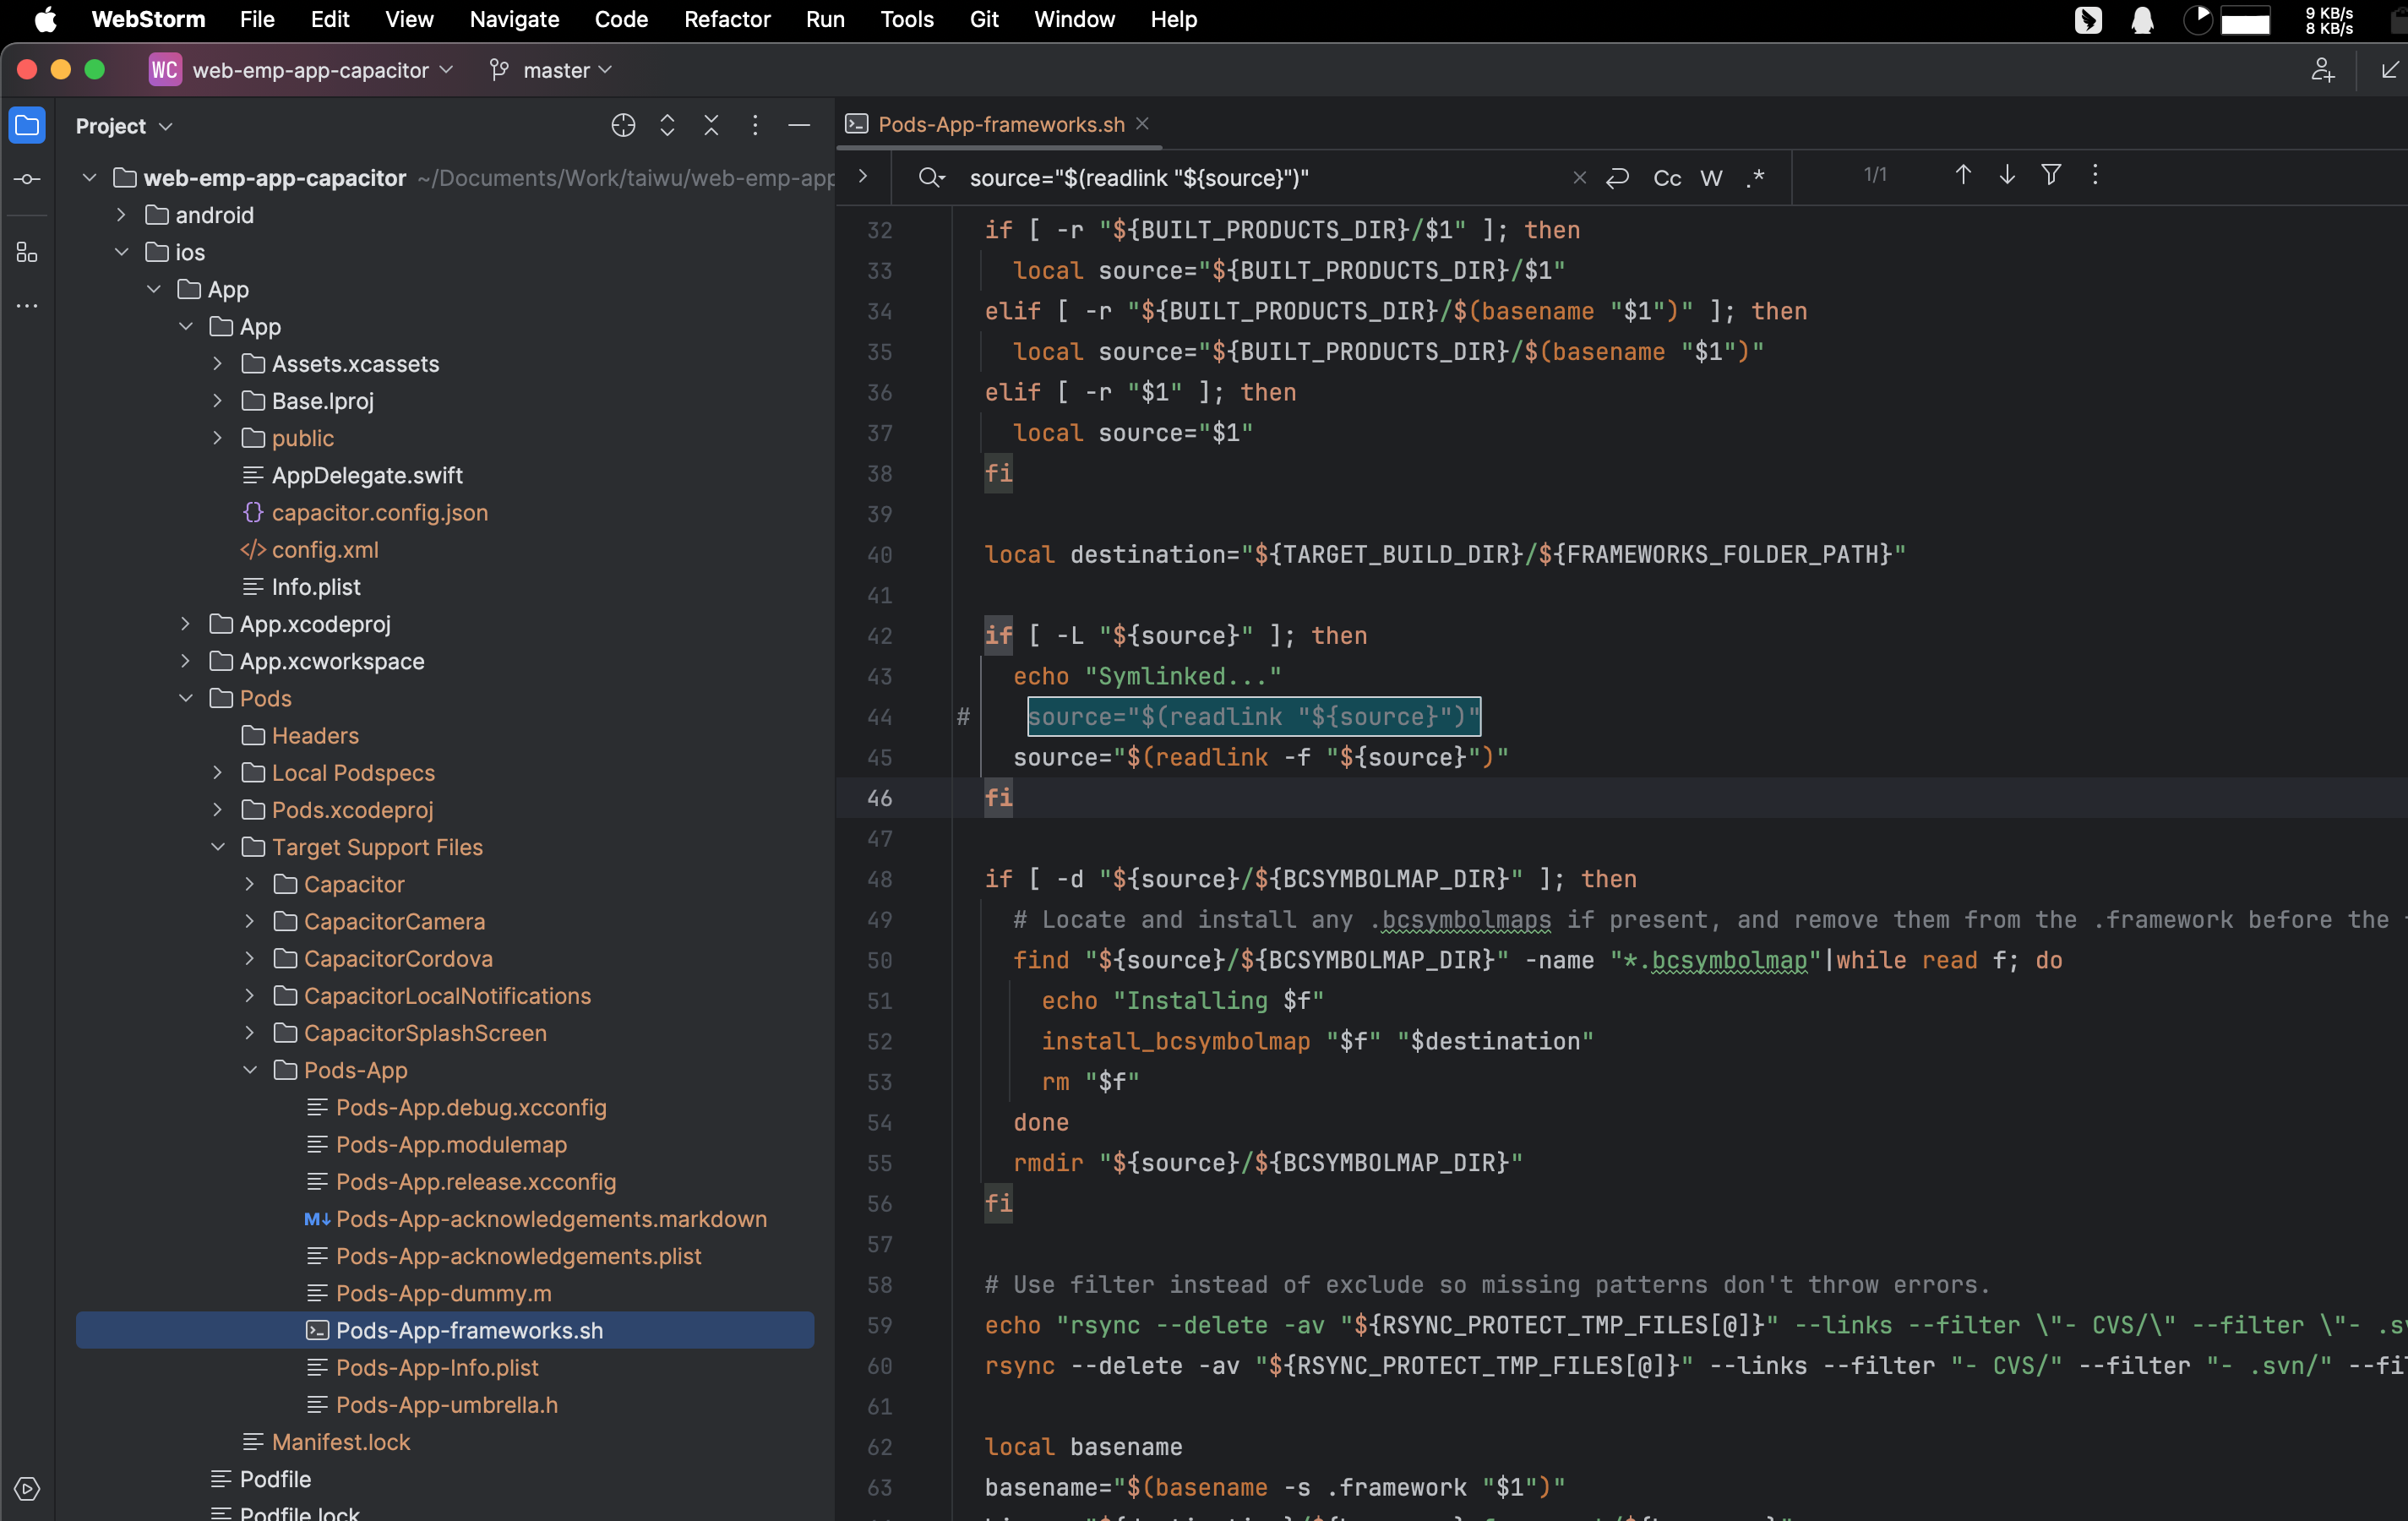Open the search results filter icon
The height and width of the screenshot is (1521, 2408).
(2051, 176)
